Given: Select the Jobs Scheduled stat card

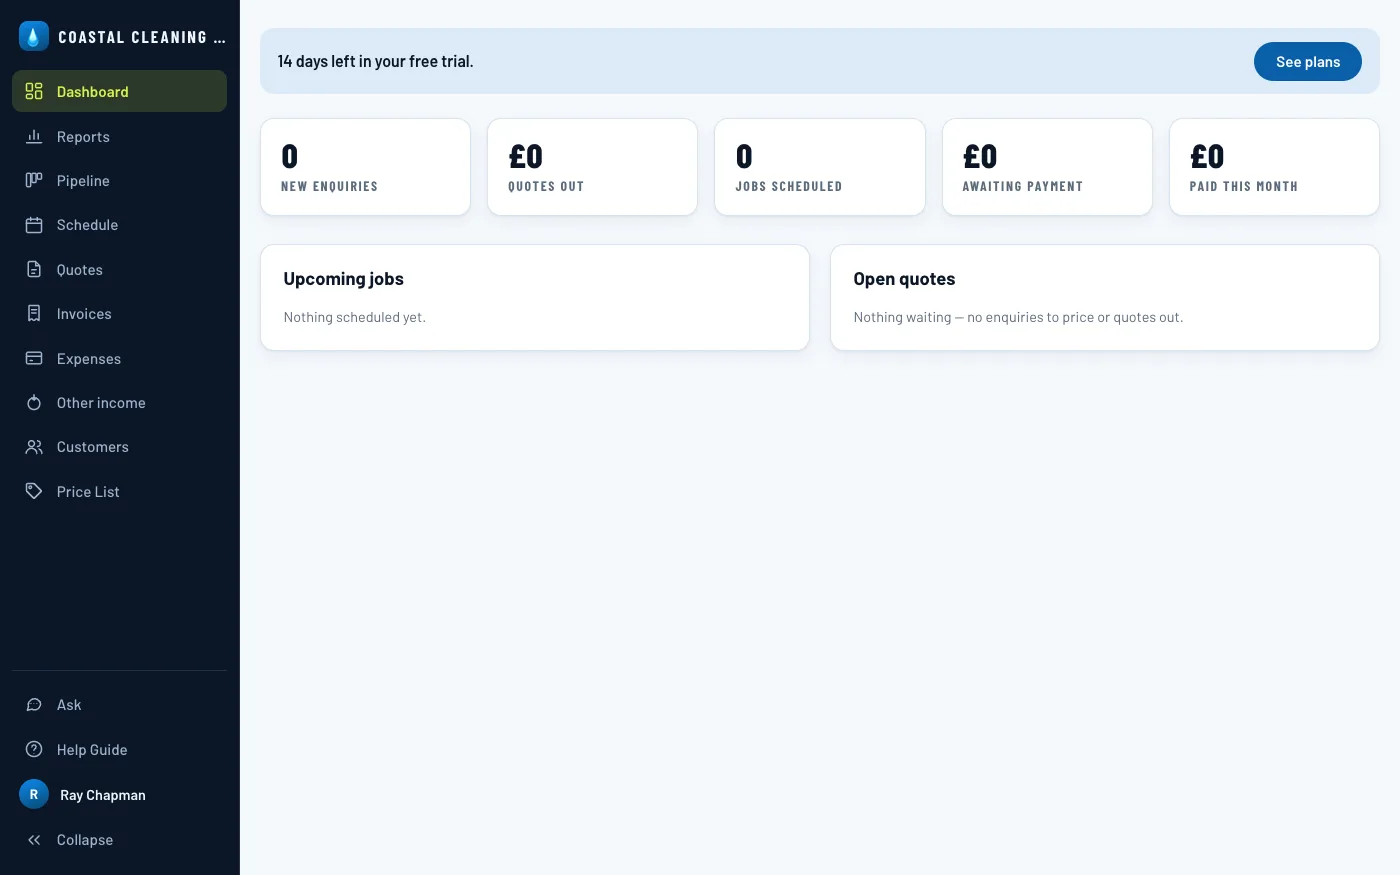Looking at the screenshot, I should [820, 167].
